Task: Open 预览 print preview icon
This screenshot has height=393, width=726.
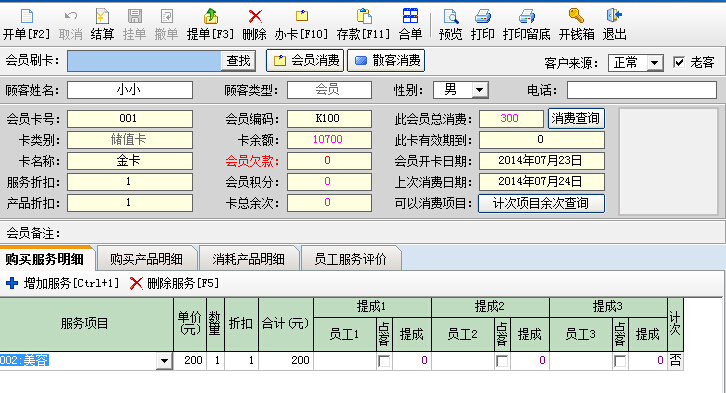Action: tap(451, 17)
